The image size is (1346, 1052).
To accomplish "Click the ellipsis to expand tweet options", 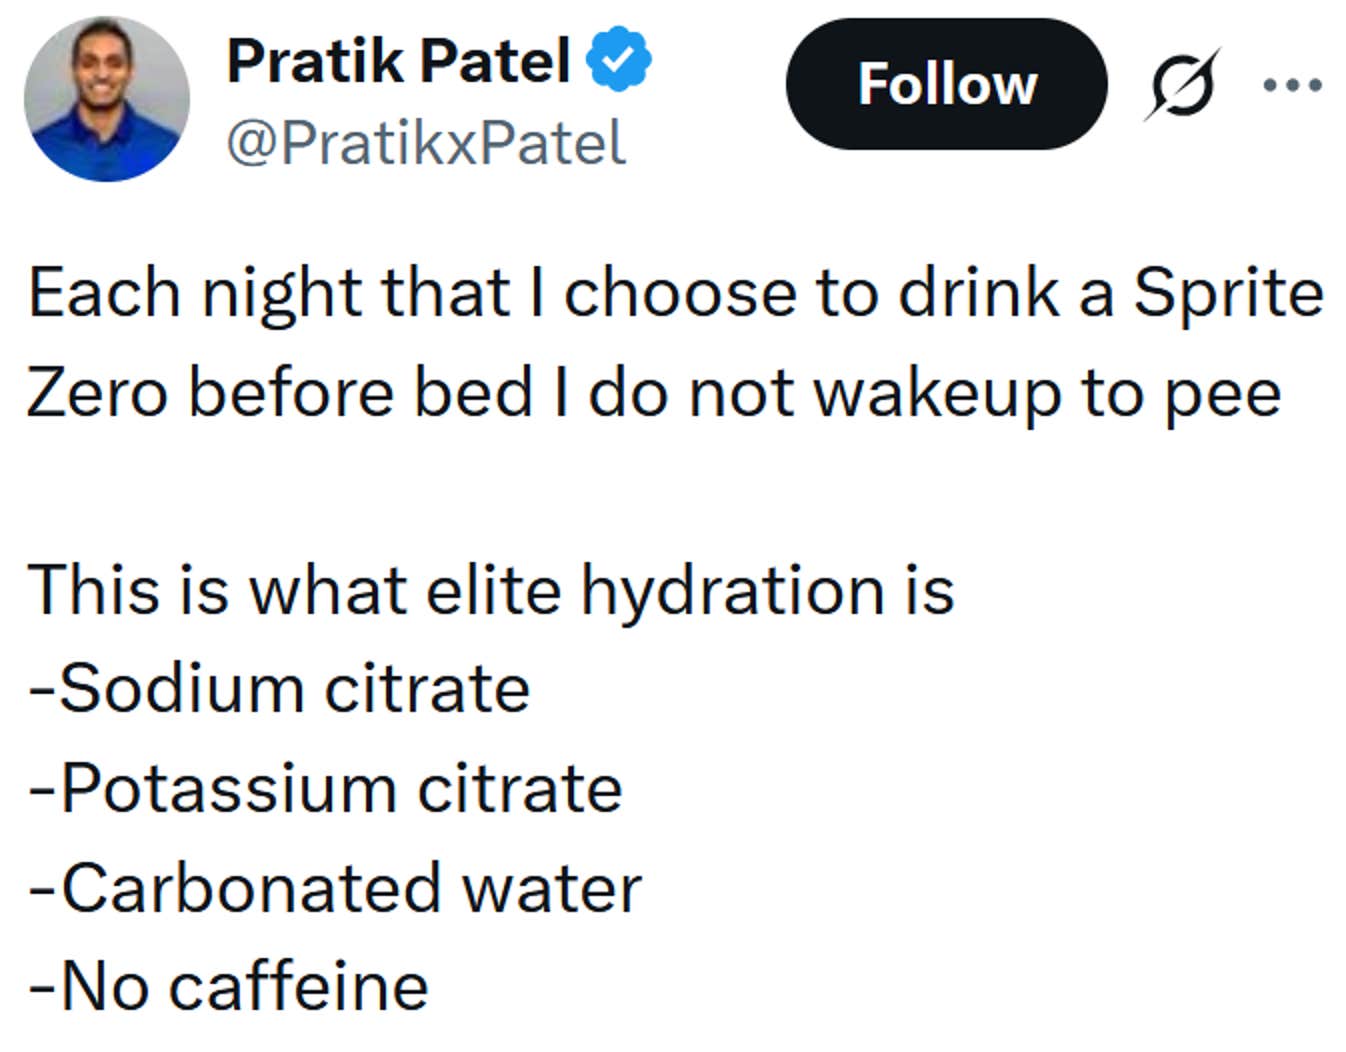I will [x=1293, y=85].
